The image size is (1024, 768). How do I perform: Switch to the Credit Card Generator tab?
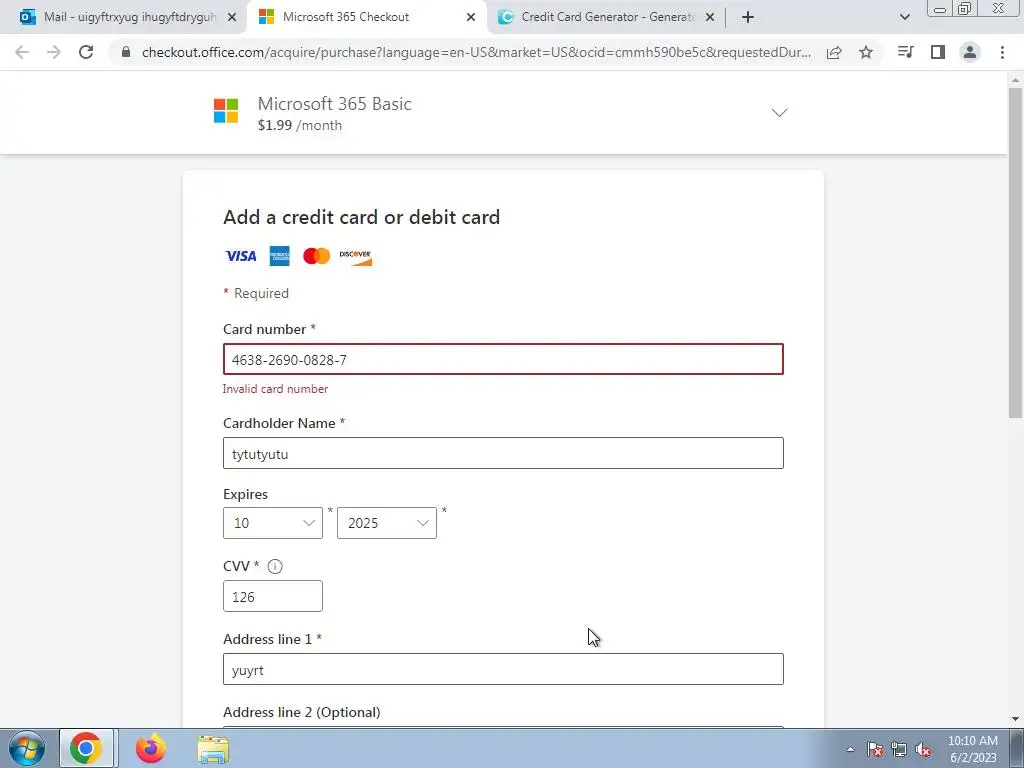pos(606,17)
